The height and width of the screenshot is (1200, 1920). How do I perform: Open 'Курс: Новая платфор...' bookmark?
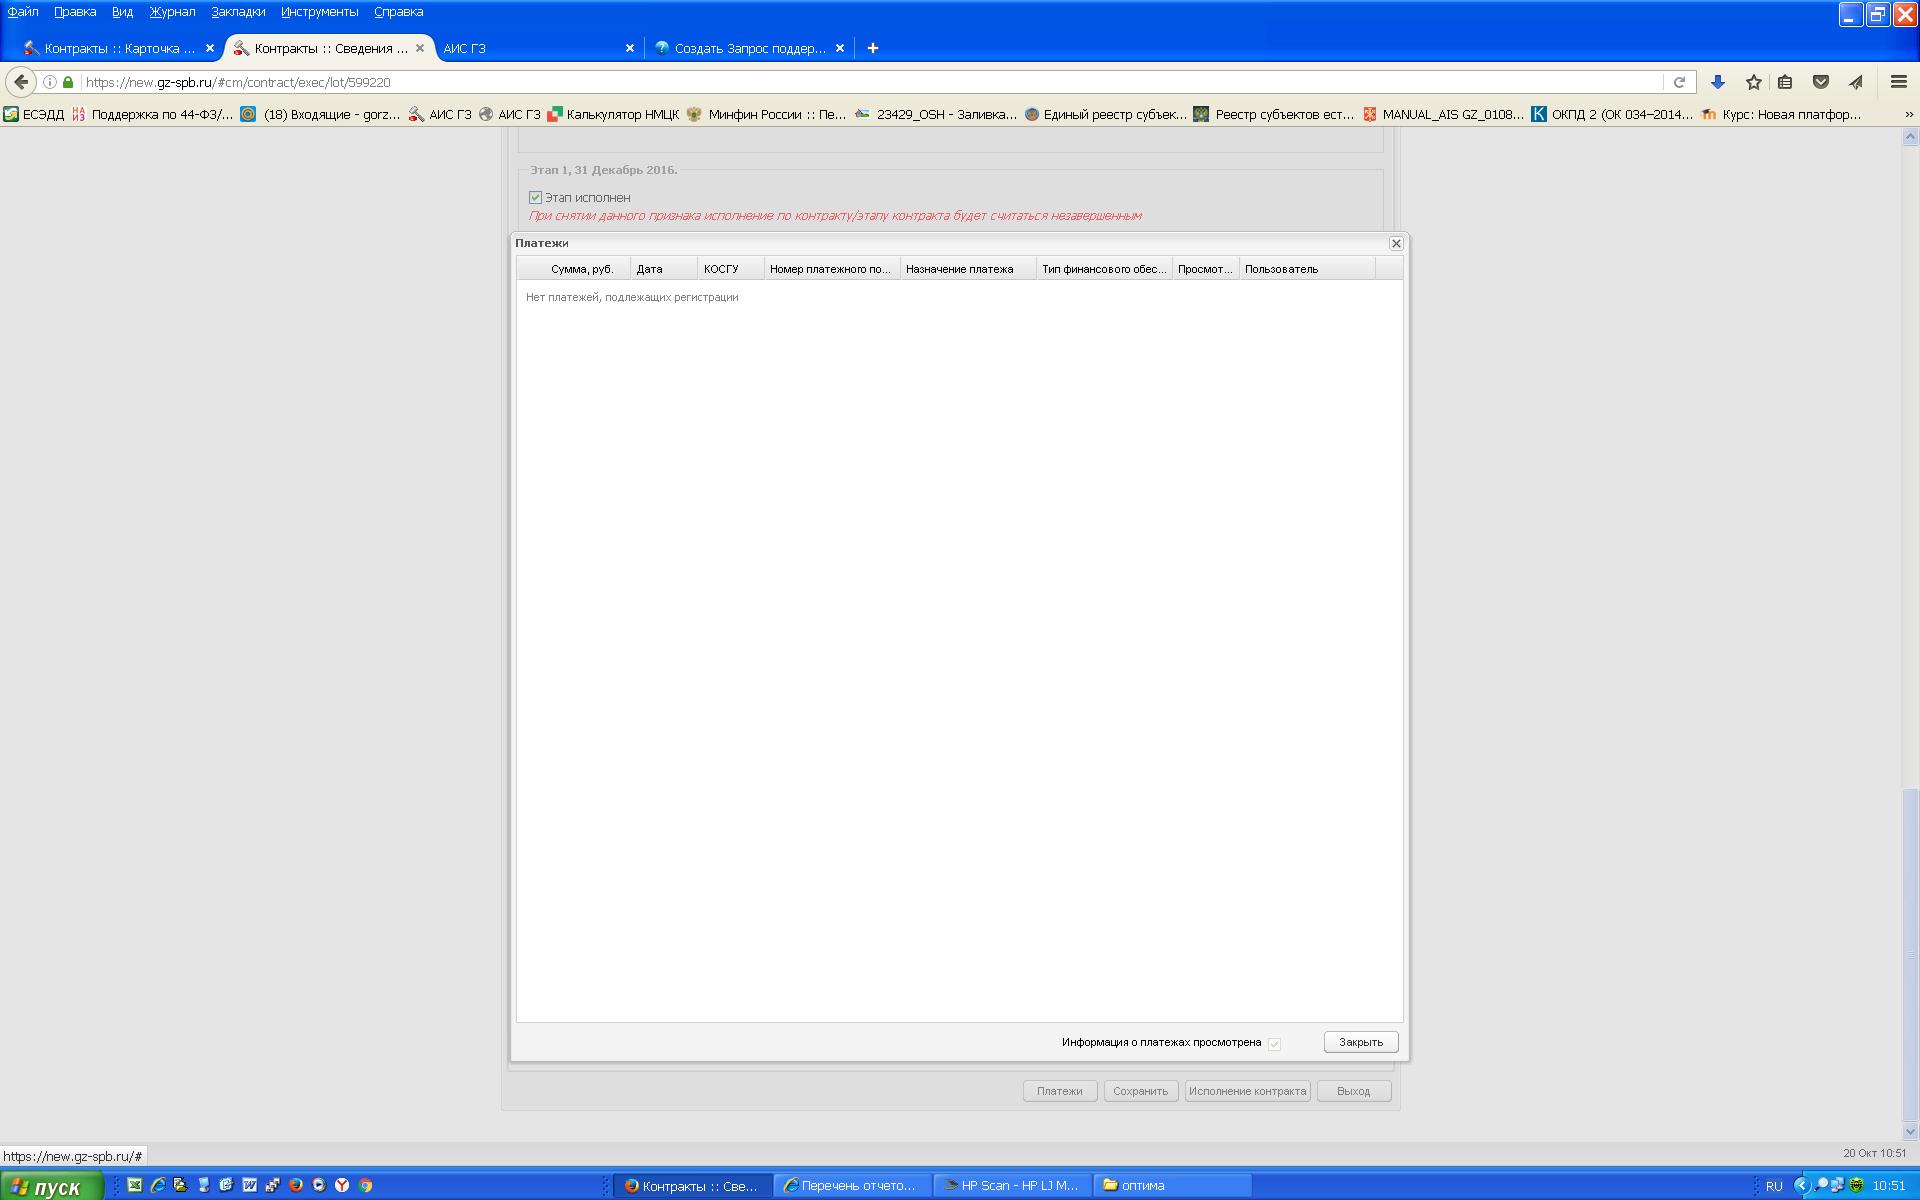[x=1781, y=115]
